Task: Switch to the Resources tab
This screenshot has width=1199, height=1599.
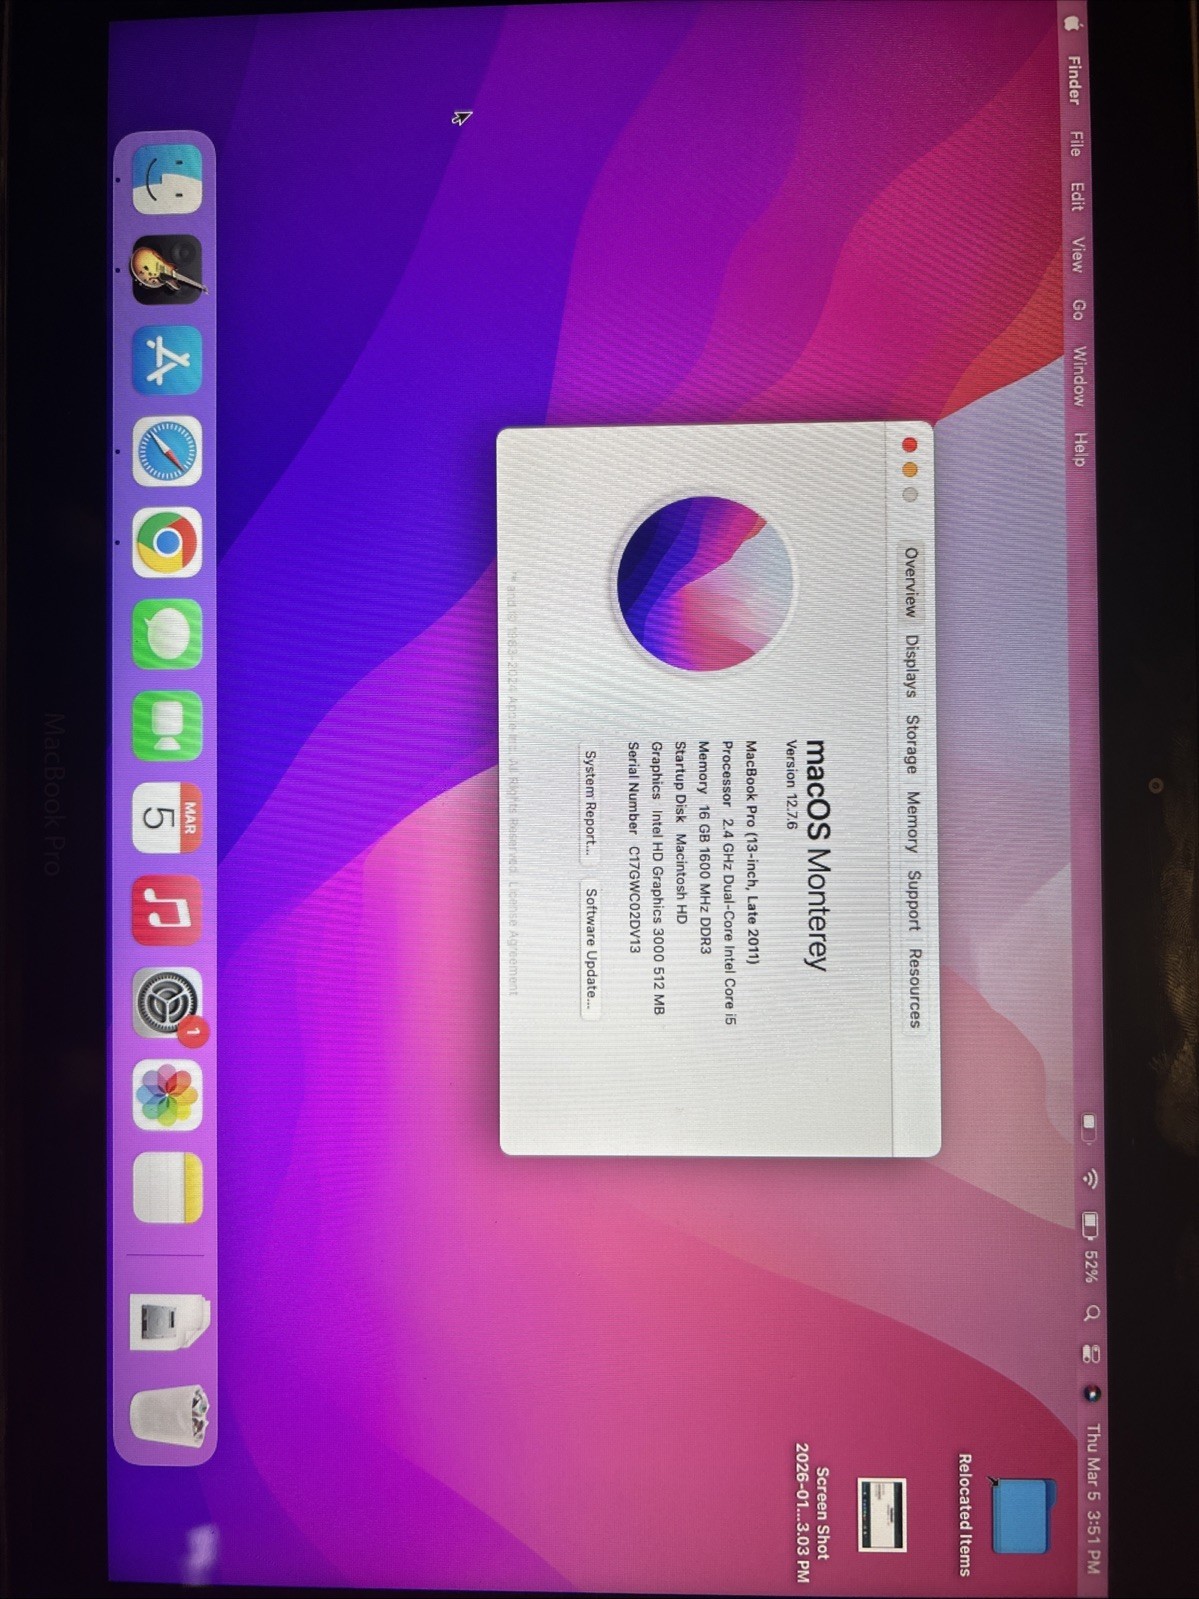Action: [915, 988]
